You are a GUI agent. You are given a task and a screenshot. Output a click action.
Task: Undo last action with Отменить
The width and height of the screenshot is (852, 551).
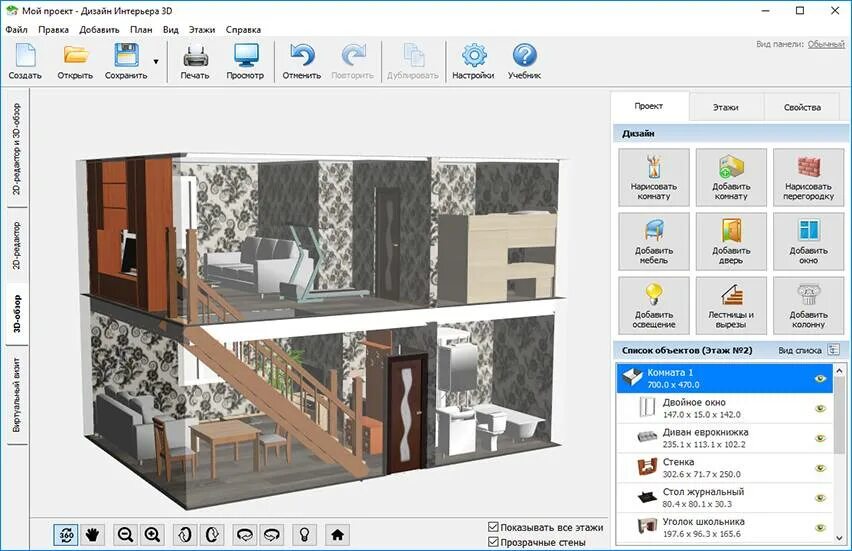pyautogui.click(x=302, y=61)
